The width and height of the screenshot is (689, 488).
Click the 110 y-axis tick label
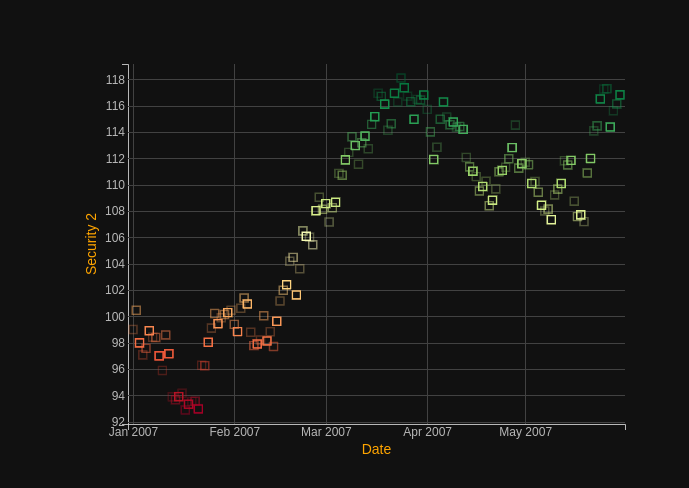(x=115, y=185)
